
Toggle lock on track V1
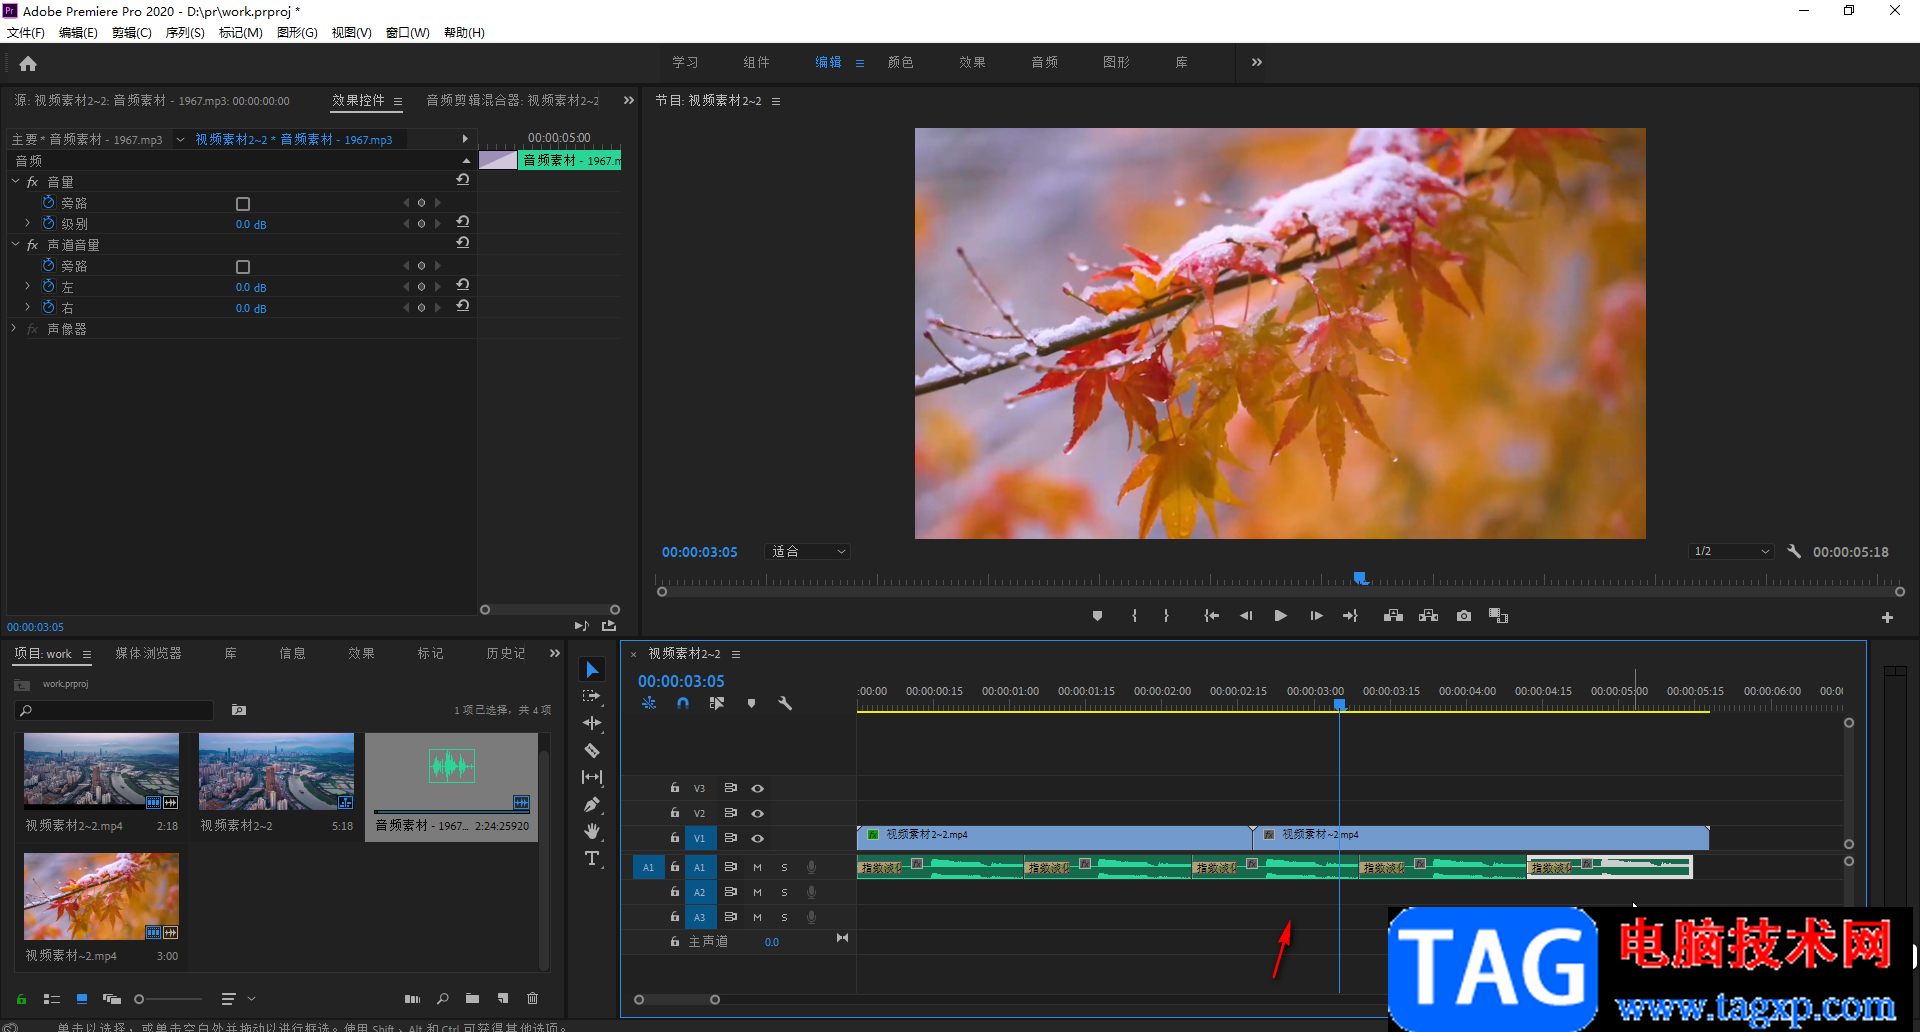[675, 838]
